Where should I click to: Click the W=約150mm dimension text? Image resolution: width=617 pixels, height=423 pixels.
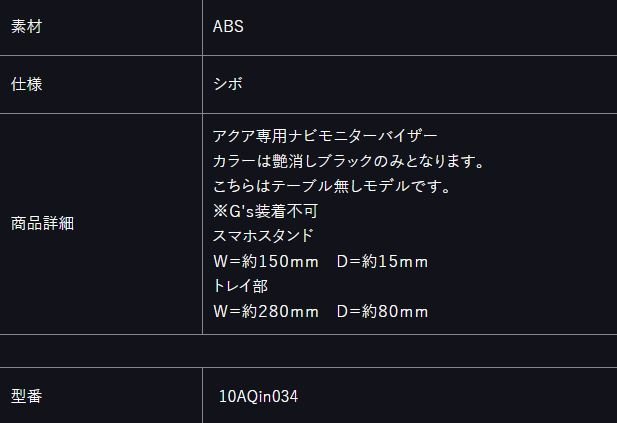pos(266,262)
